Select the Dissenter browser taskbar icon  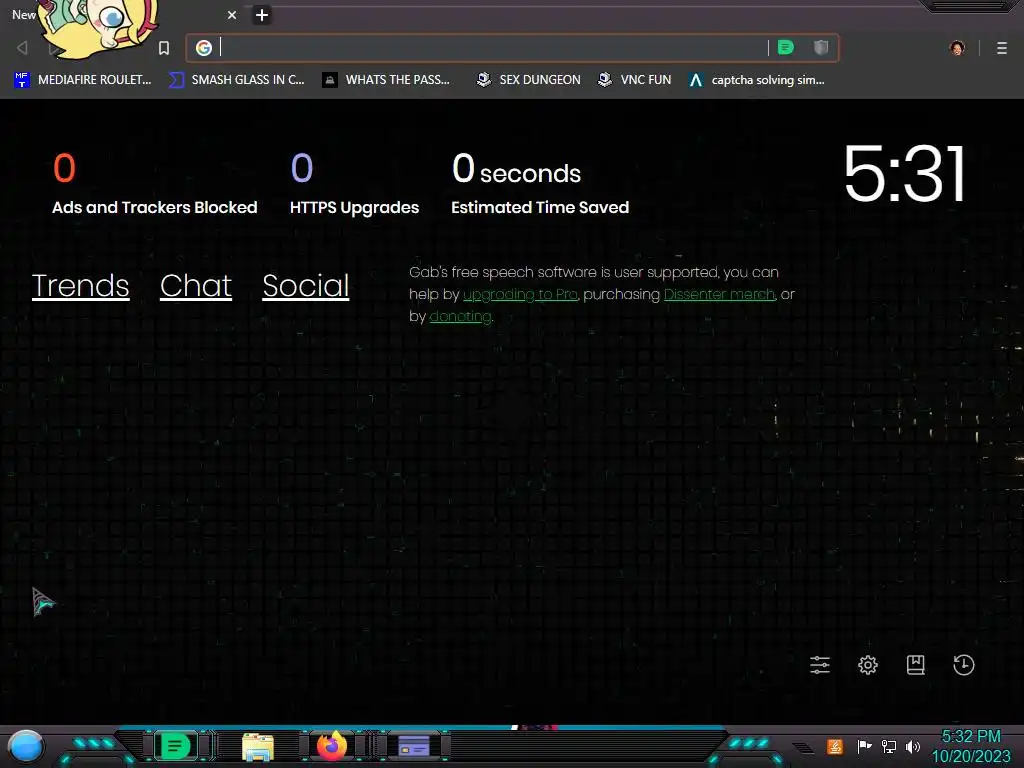175,746
